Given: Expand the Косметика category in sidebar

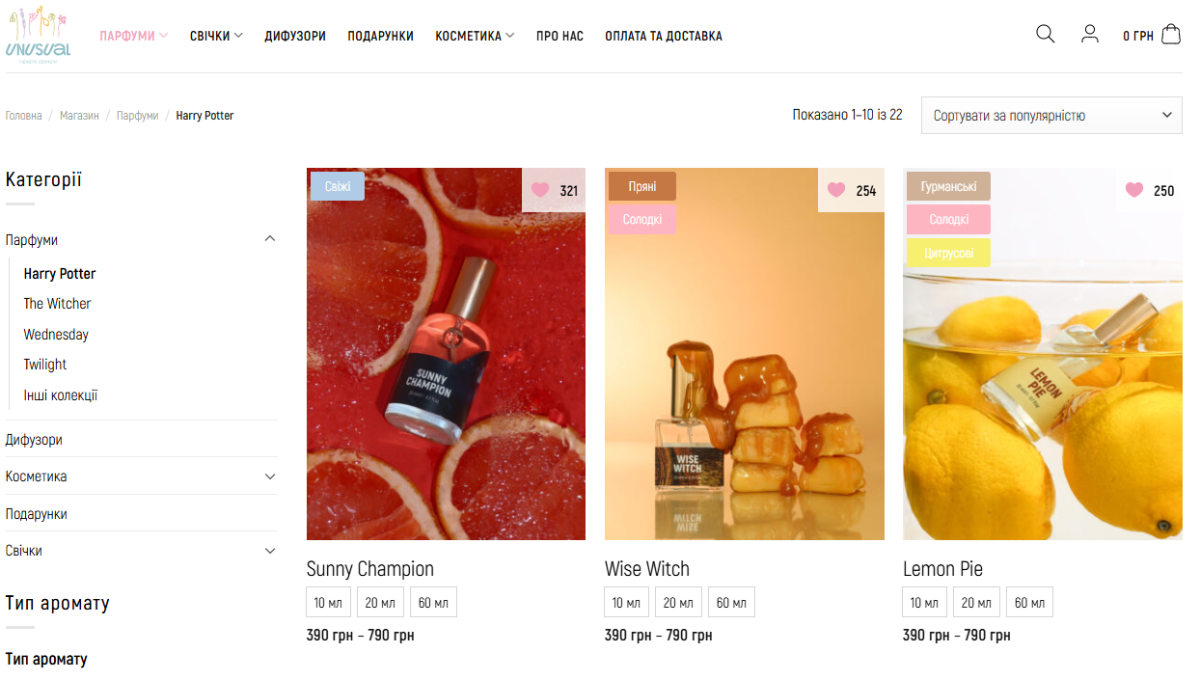Looking at the screenshot, I should [x=270, y=477].
